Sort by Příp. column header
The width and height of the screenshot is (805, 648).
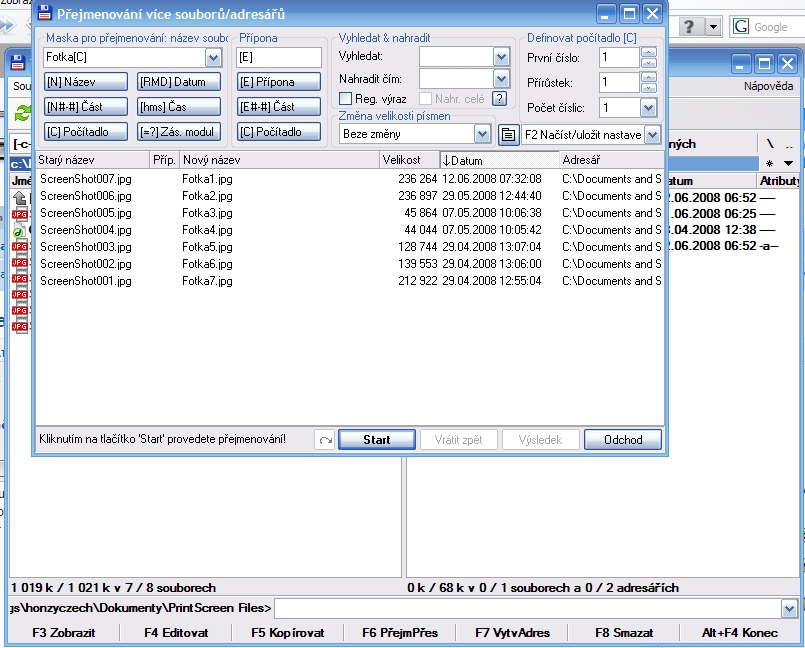(164, 160)
